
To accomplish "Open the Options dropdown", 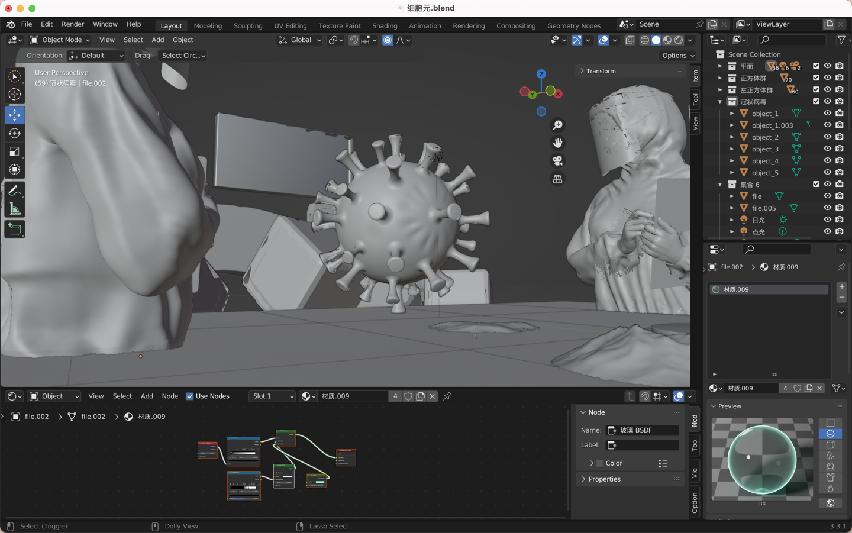I will click(678, 55).
